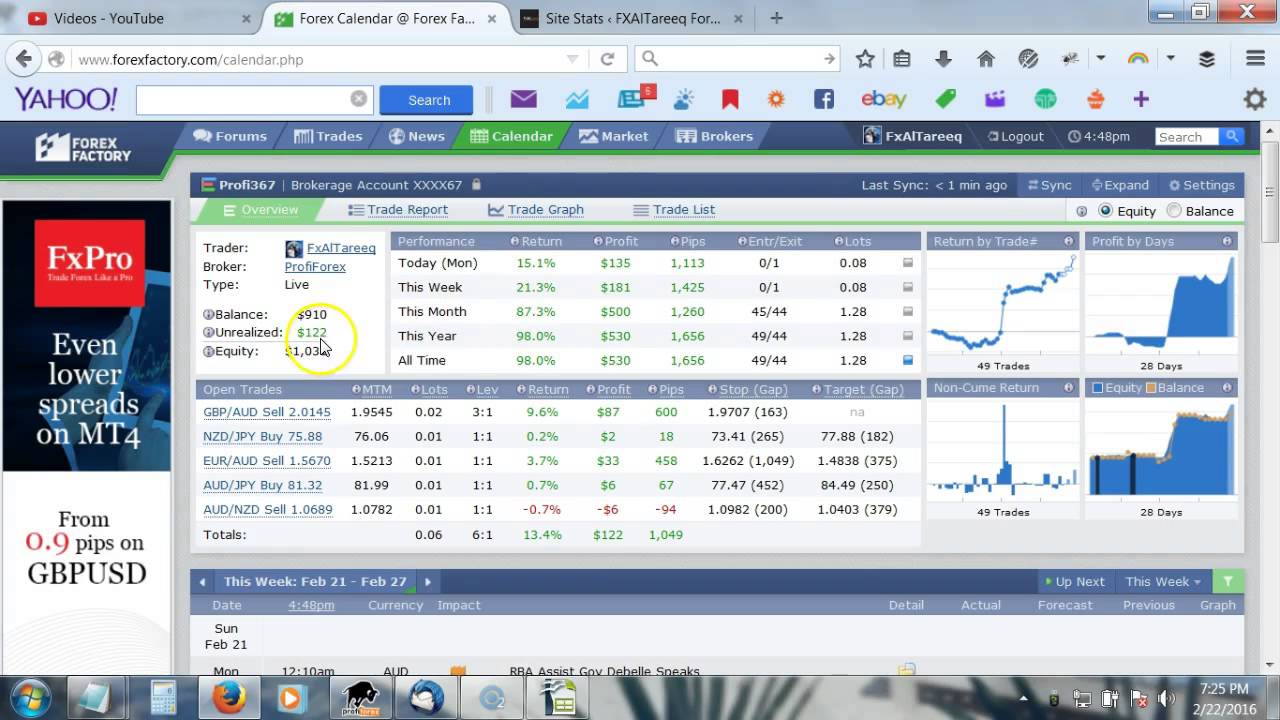Reload the page with refresh icon
The image size is (1280, 720).
(x=607, y=59)
